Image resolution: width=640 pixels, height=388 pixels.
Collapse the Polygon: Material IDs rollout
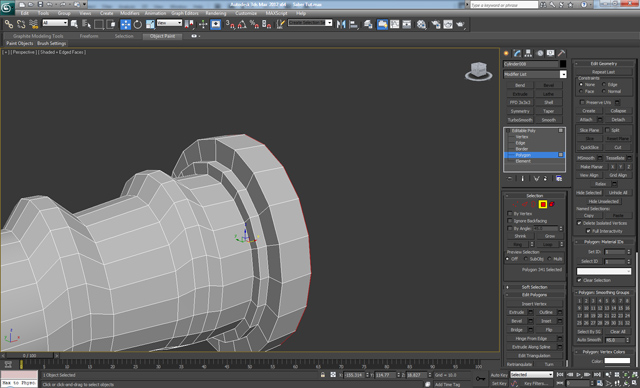[x=604, y=242]
